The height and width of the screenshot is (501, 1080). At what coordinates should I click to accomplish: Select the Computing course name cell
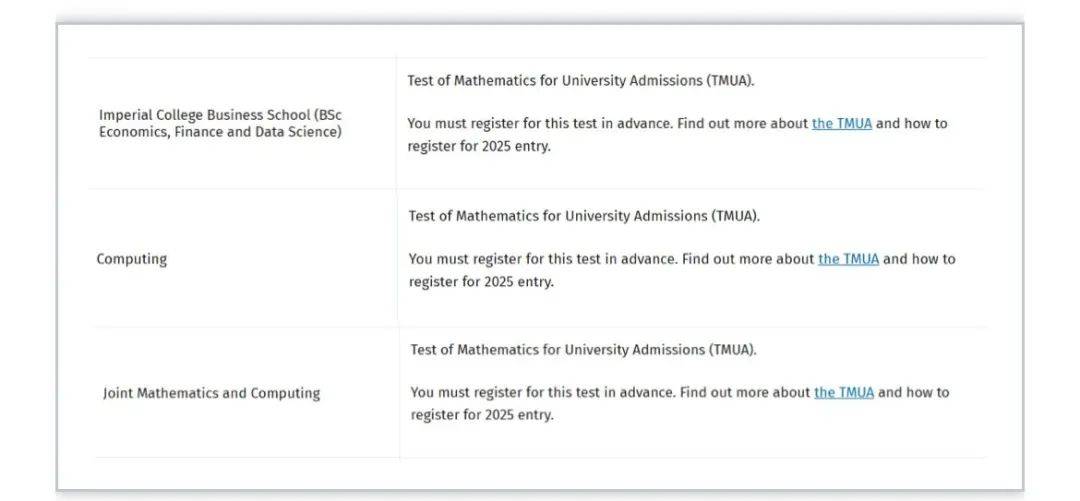(132, 259)
